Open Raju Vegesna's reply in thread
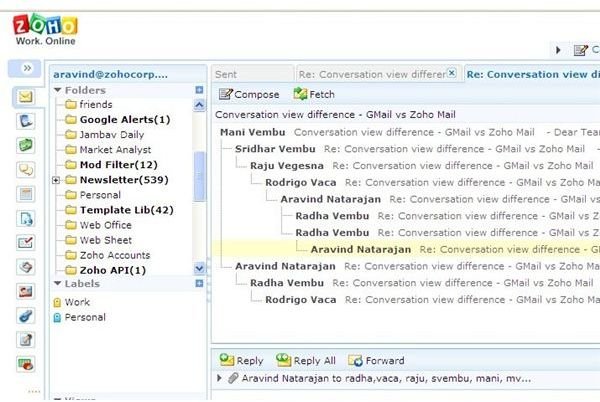This screenshot has height=402, width=600. (423, 166)
